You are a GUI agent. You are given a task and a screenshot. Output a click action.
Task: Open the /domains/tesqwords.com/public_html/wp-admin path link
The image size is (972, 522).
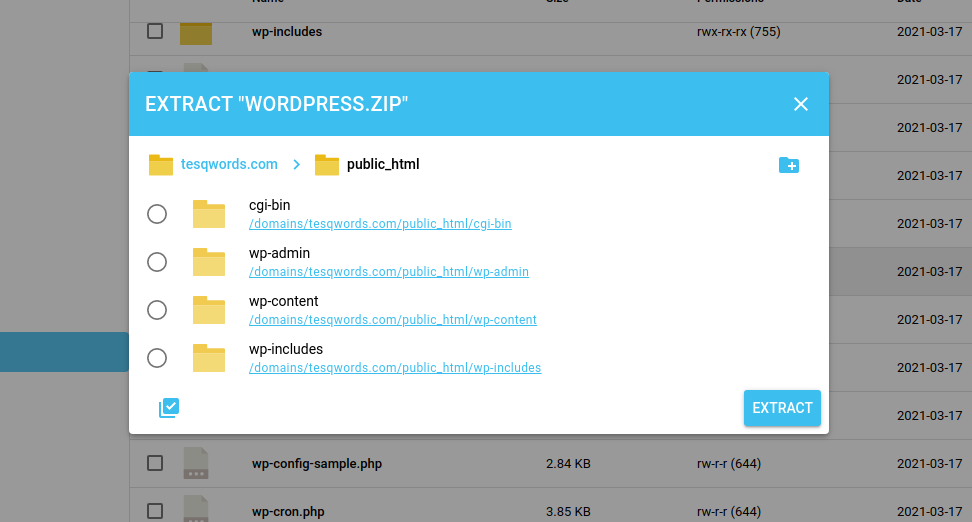tap(389, 272)
